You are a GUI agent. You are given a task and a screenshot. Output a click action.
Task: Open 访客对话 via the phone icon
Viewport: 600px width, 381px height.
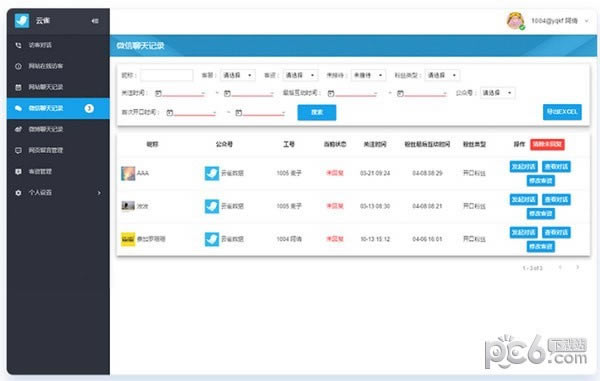18,45
